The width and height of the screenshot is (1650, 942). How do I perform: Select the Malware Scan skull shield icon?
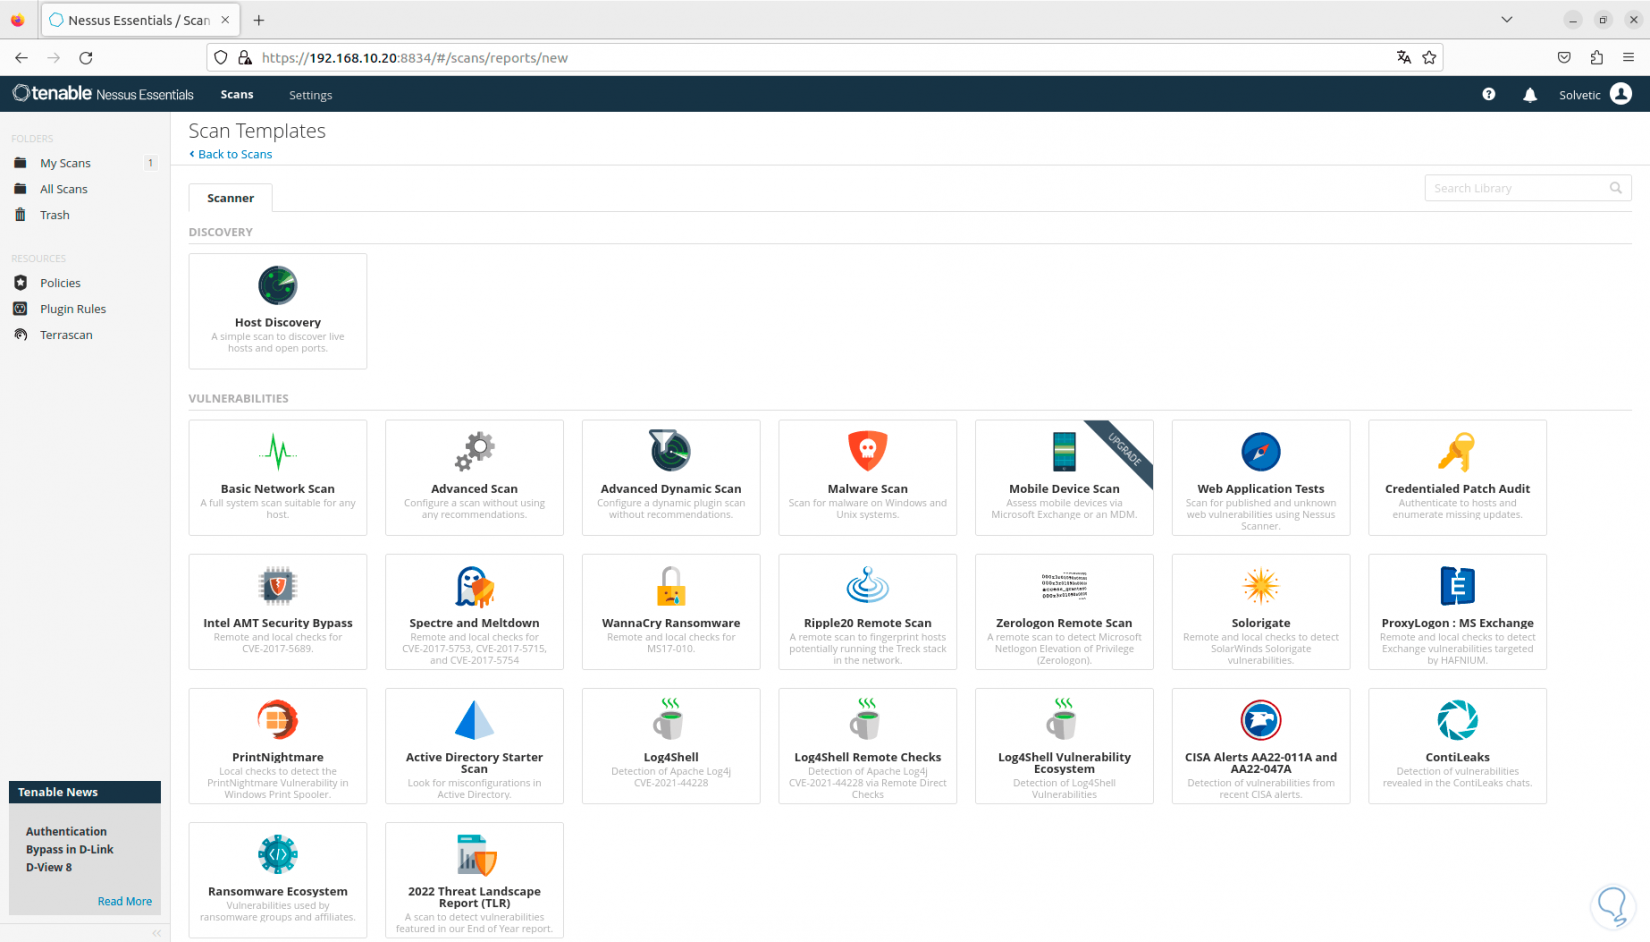[868, 451]
